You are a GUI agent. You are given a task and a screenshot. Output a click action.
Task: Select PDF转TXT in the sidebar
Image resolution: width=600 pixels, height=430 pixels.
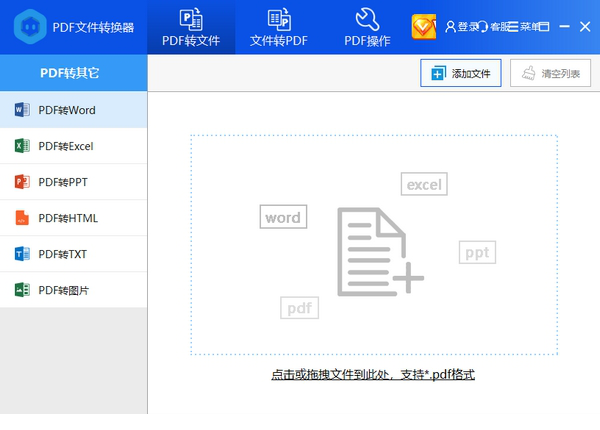tap(73, 254)
